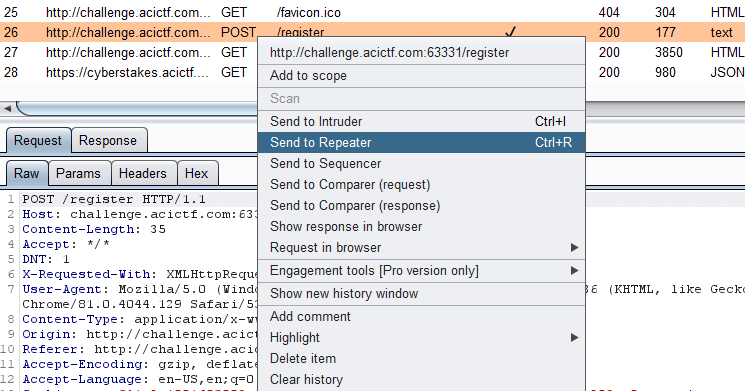This screenshot has width=745, height=391.
Task: Click the horizontal scrollbar left arrow
Action: (x=7, y=108)
